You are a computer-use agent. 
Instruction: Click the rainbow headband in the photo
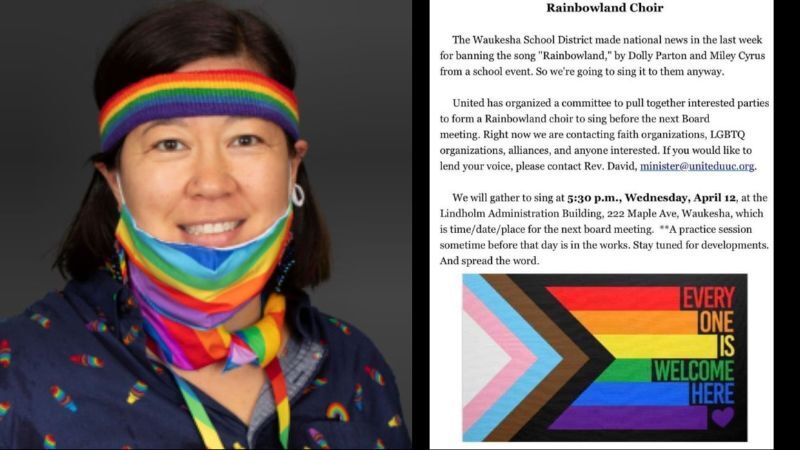point(198,105)
